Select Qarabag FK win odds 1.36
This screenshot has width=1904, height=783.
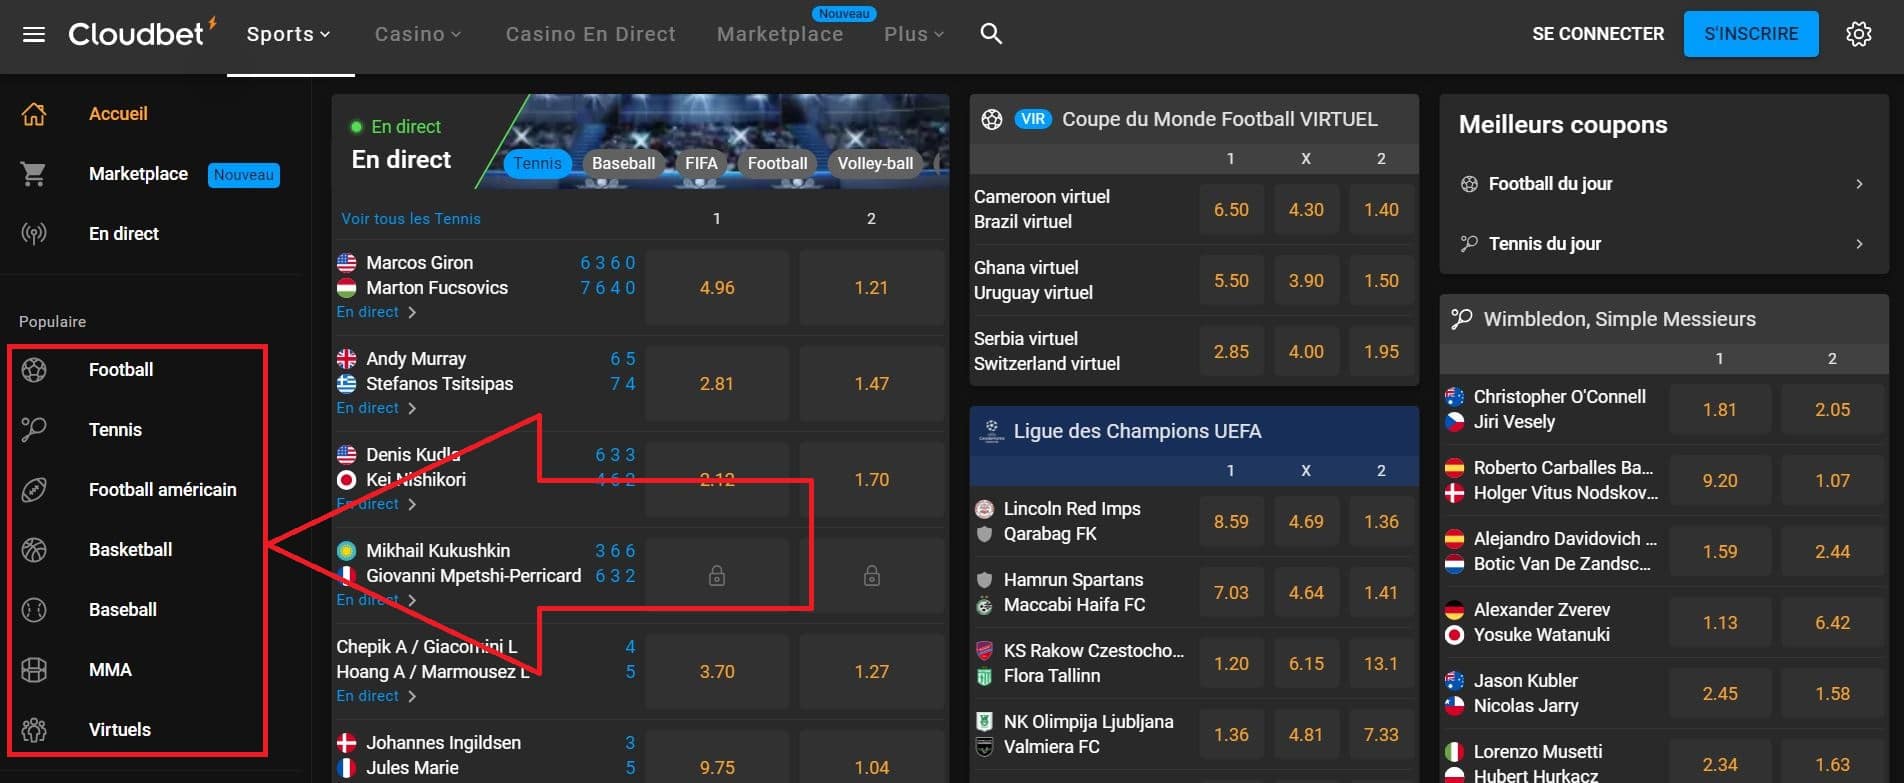pyautogui.click(x=1381, y=522)
